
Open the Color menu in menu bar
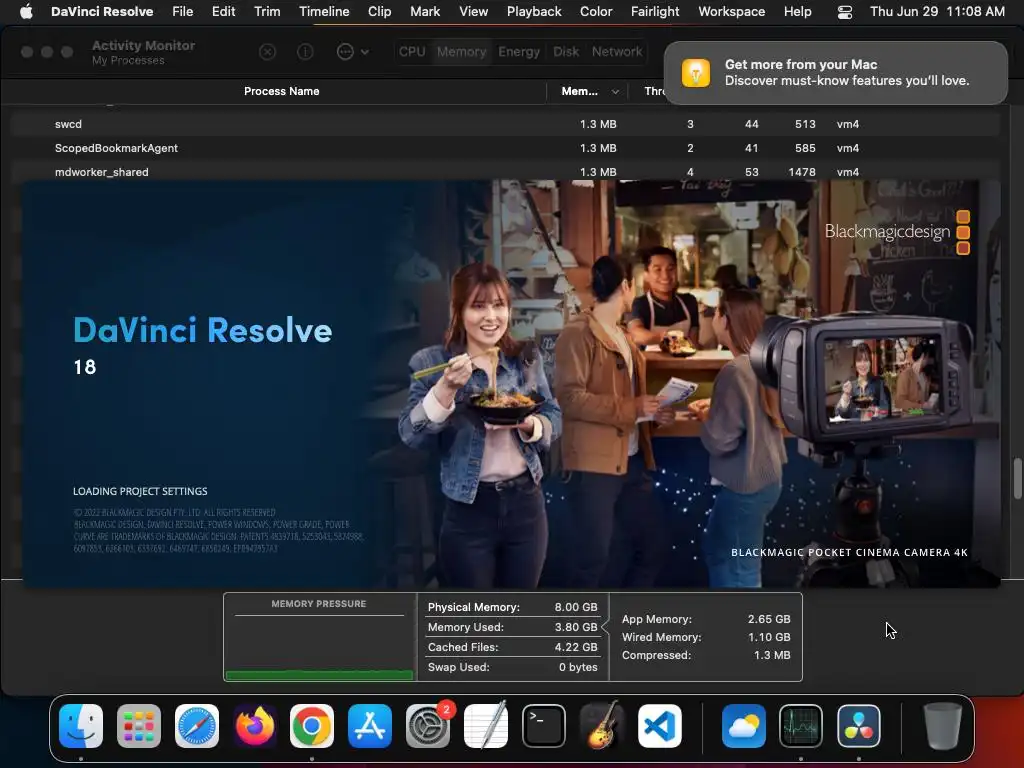[596, 12]
